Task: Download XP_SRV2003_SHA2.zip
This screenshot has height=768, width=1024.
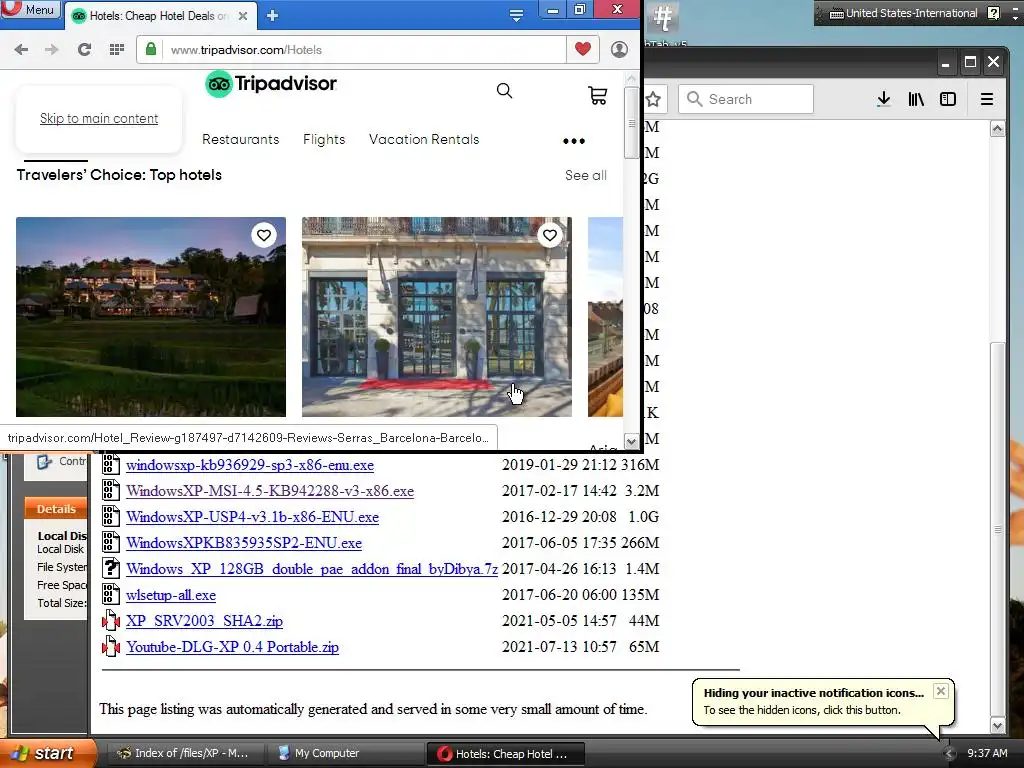Action: tap(204, 621)
